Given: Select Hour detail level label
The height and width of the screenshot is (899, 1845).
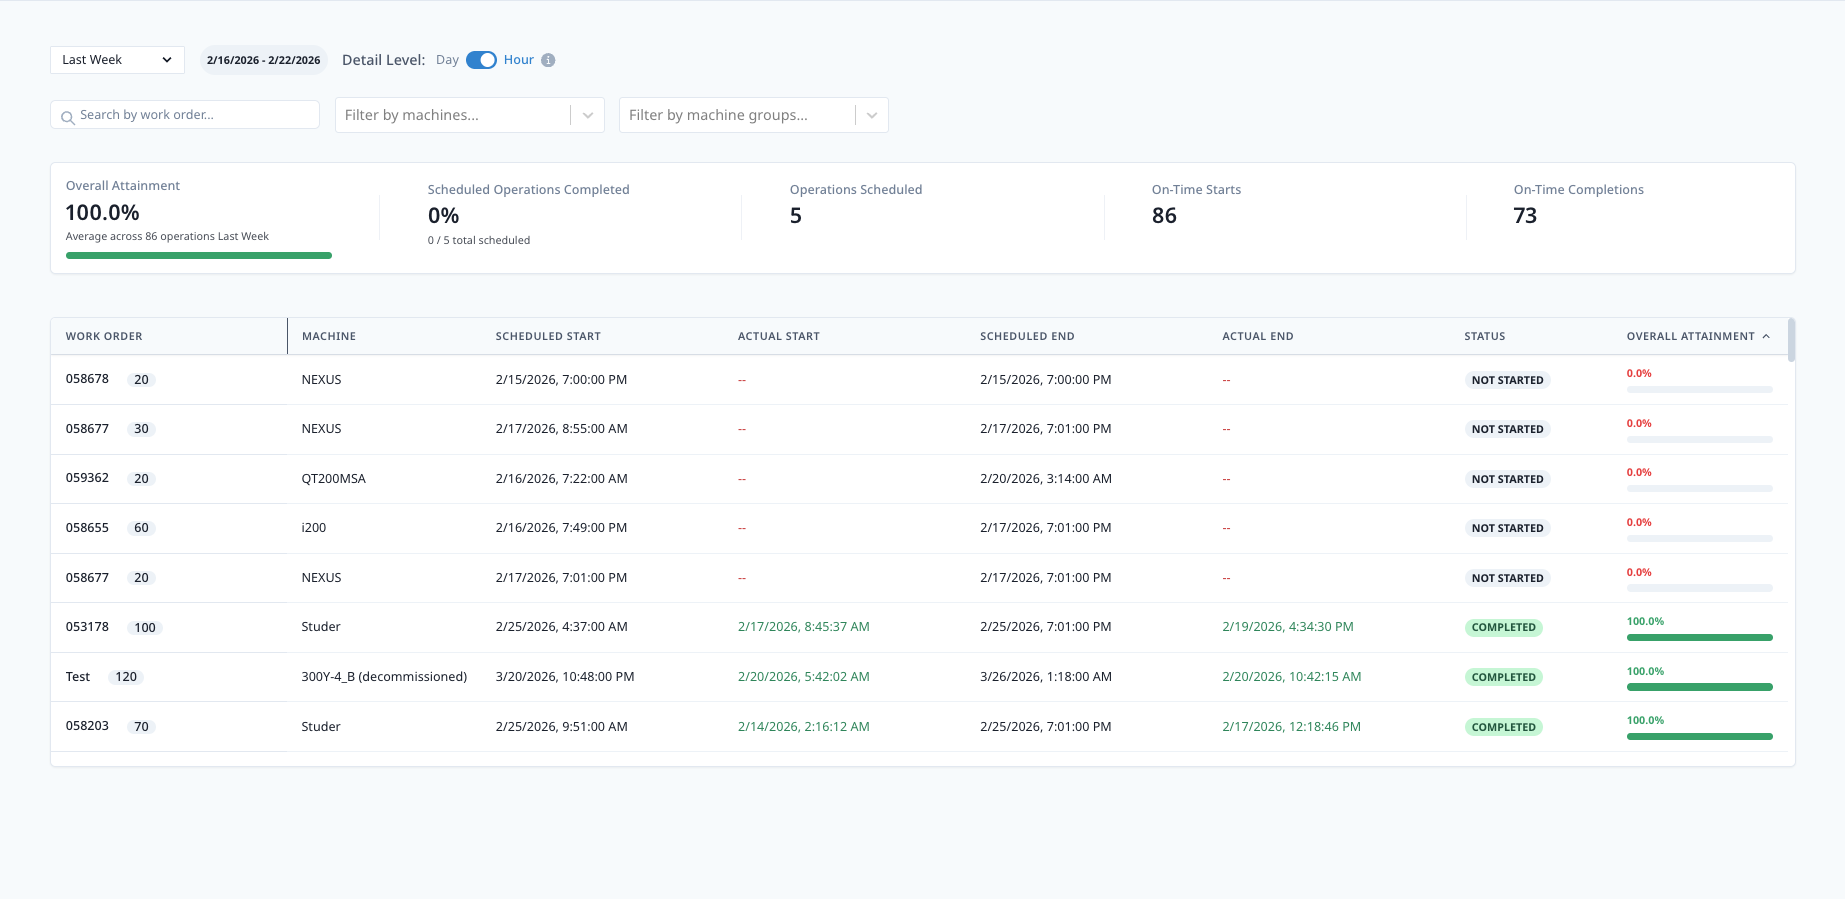Looking at the screenshot, I should pos(518,60).
